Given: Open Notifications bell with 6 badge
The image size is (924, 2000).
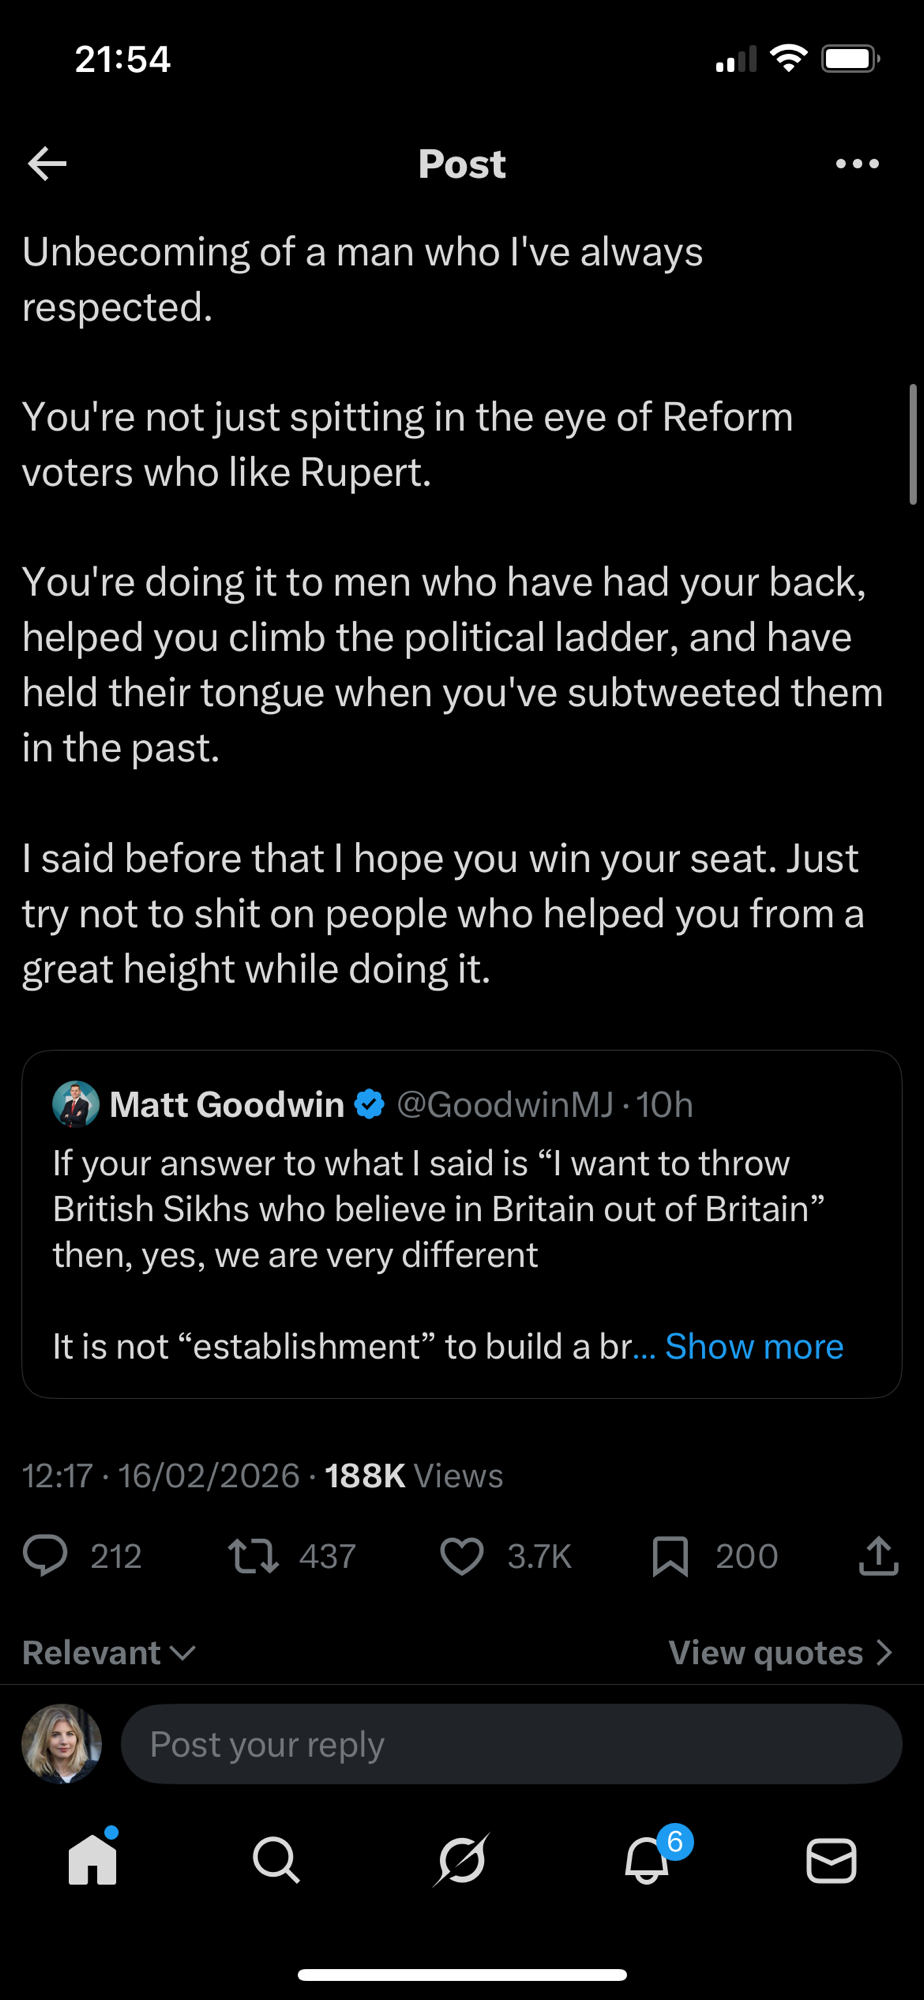Looking at the screenshot, I should point(648,1860).
